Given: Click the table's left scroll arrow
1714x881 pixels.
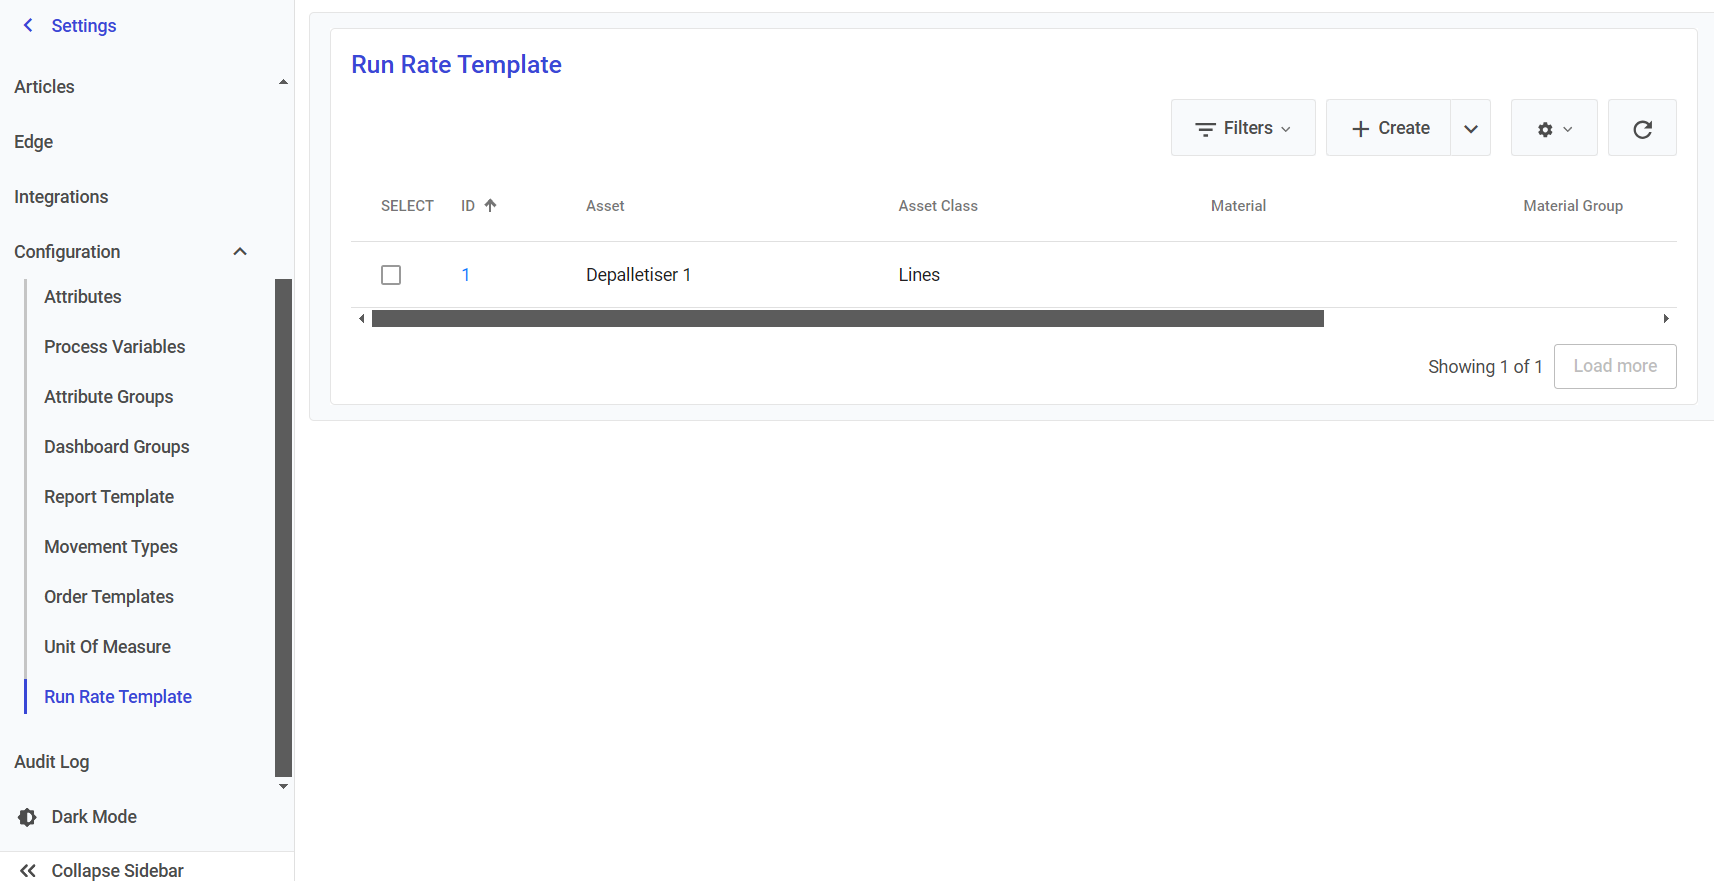Looking at the screenshot, I should coord(362,319).
